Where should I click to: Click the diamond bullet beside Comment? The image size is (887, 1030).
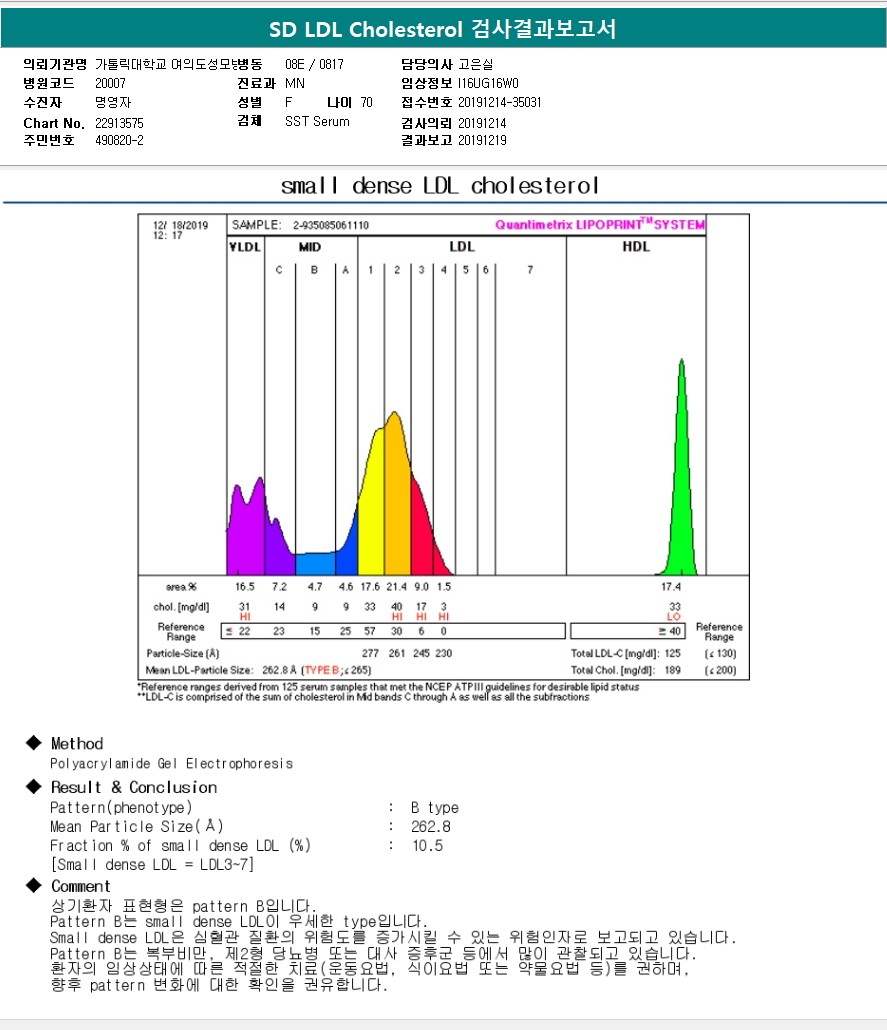click(33, 886)
